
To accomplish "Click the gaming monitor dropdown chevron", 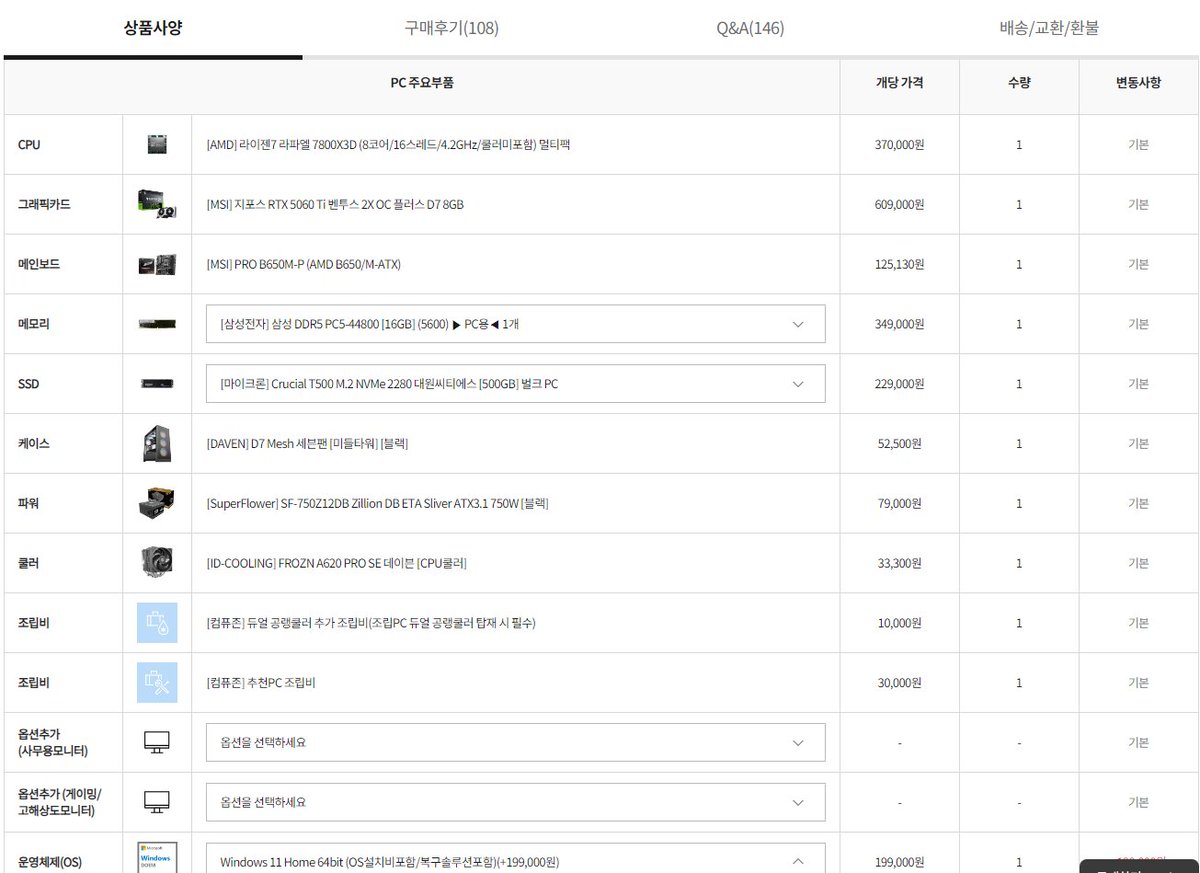I will (x=798, y=802).
